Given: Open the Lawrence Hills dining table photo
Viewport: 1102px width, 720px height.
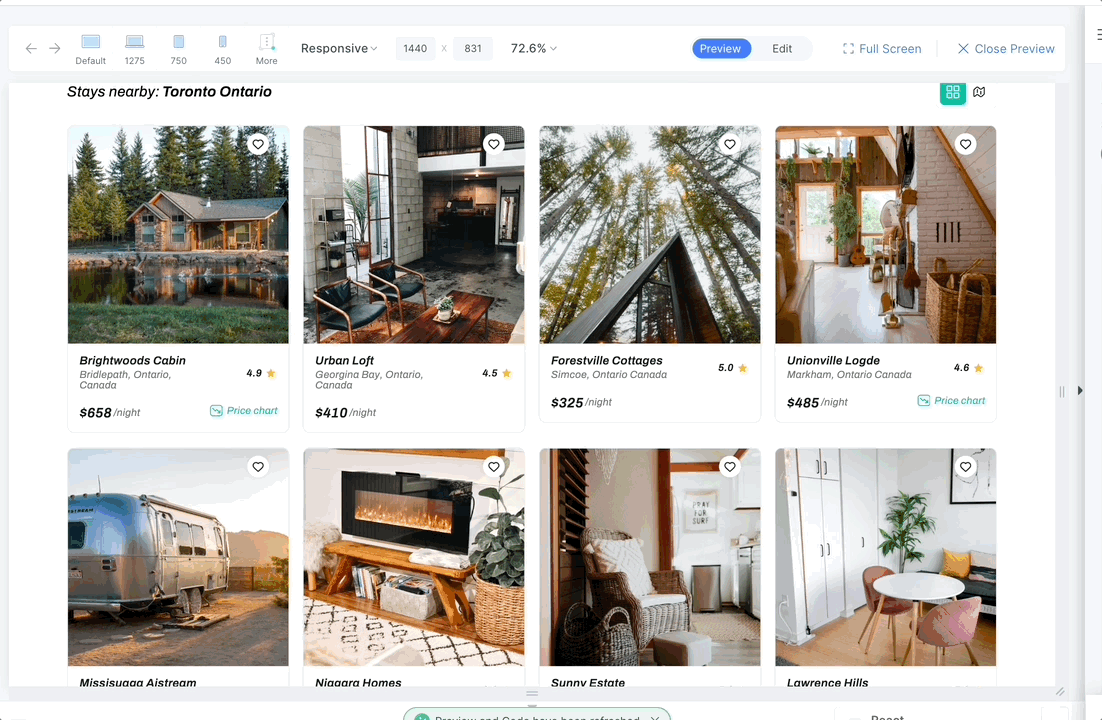Looking at the screenshot, I should tap(886, 558).
